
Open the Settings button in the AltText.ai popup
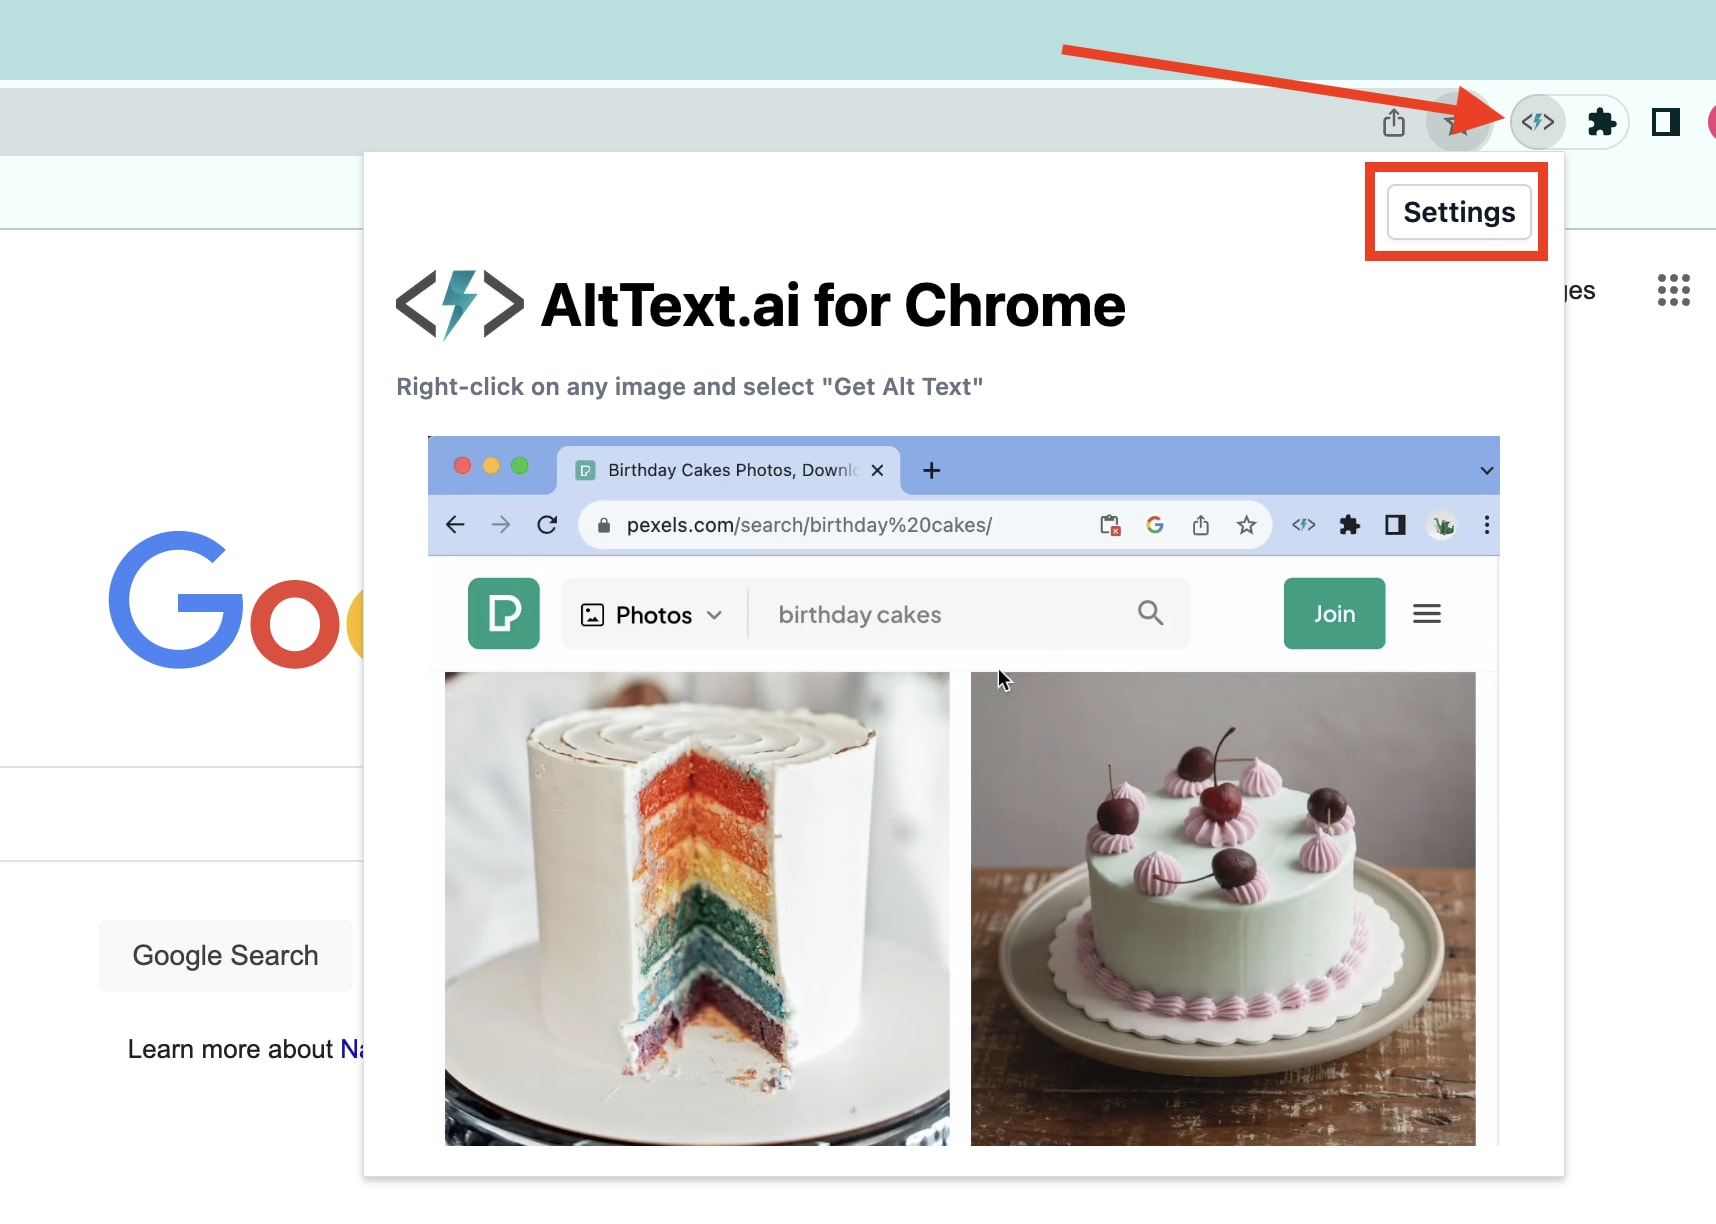[1459, 212]
